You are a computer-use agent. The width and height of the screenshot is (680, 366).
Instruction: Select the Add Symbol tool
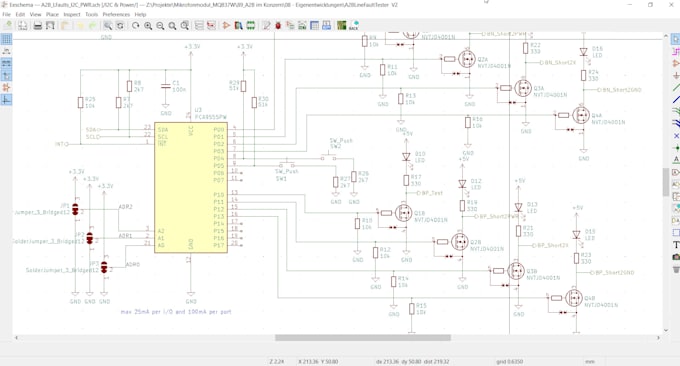point(676,63)
